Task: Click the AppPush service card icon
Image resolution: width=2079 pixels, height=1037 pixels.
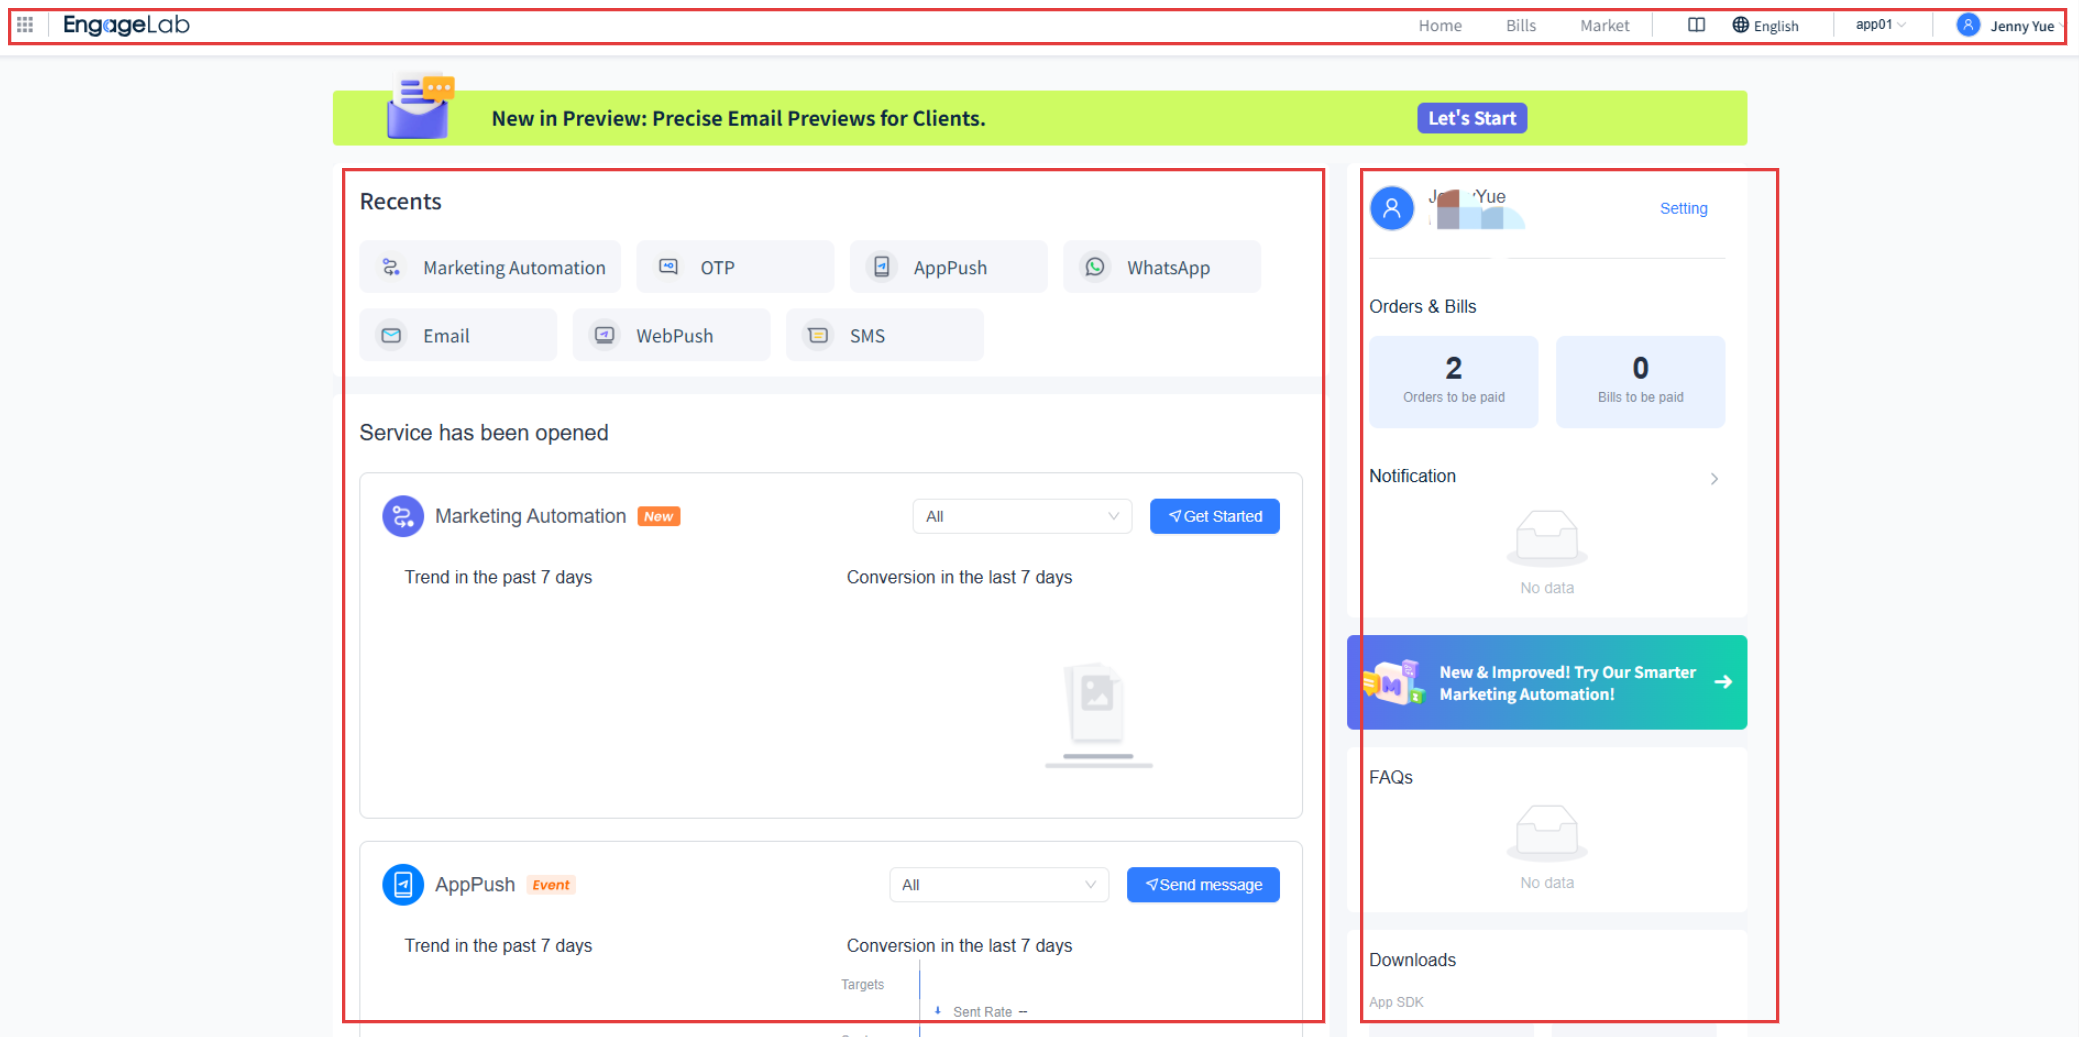Action: tap(403, 885)
